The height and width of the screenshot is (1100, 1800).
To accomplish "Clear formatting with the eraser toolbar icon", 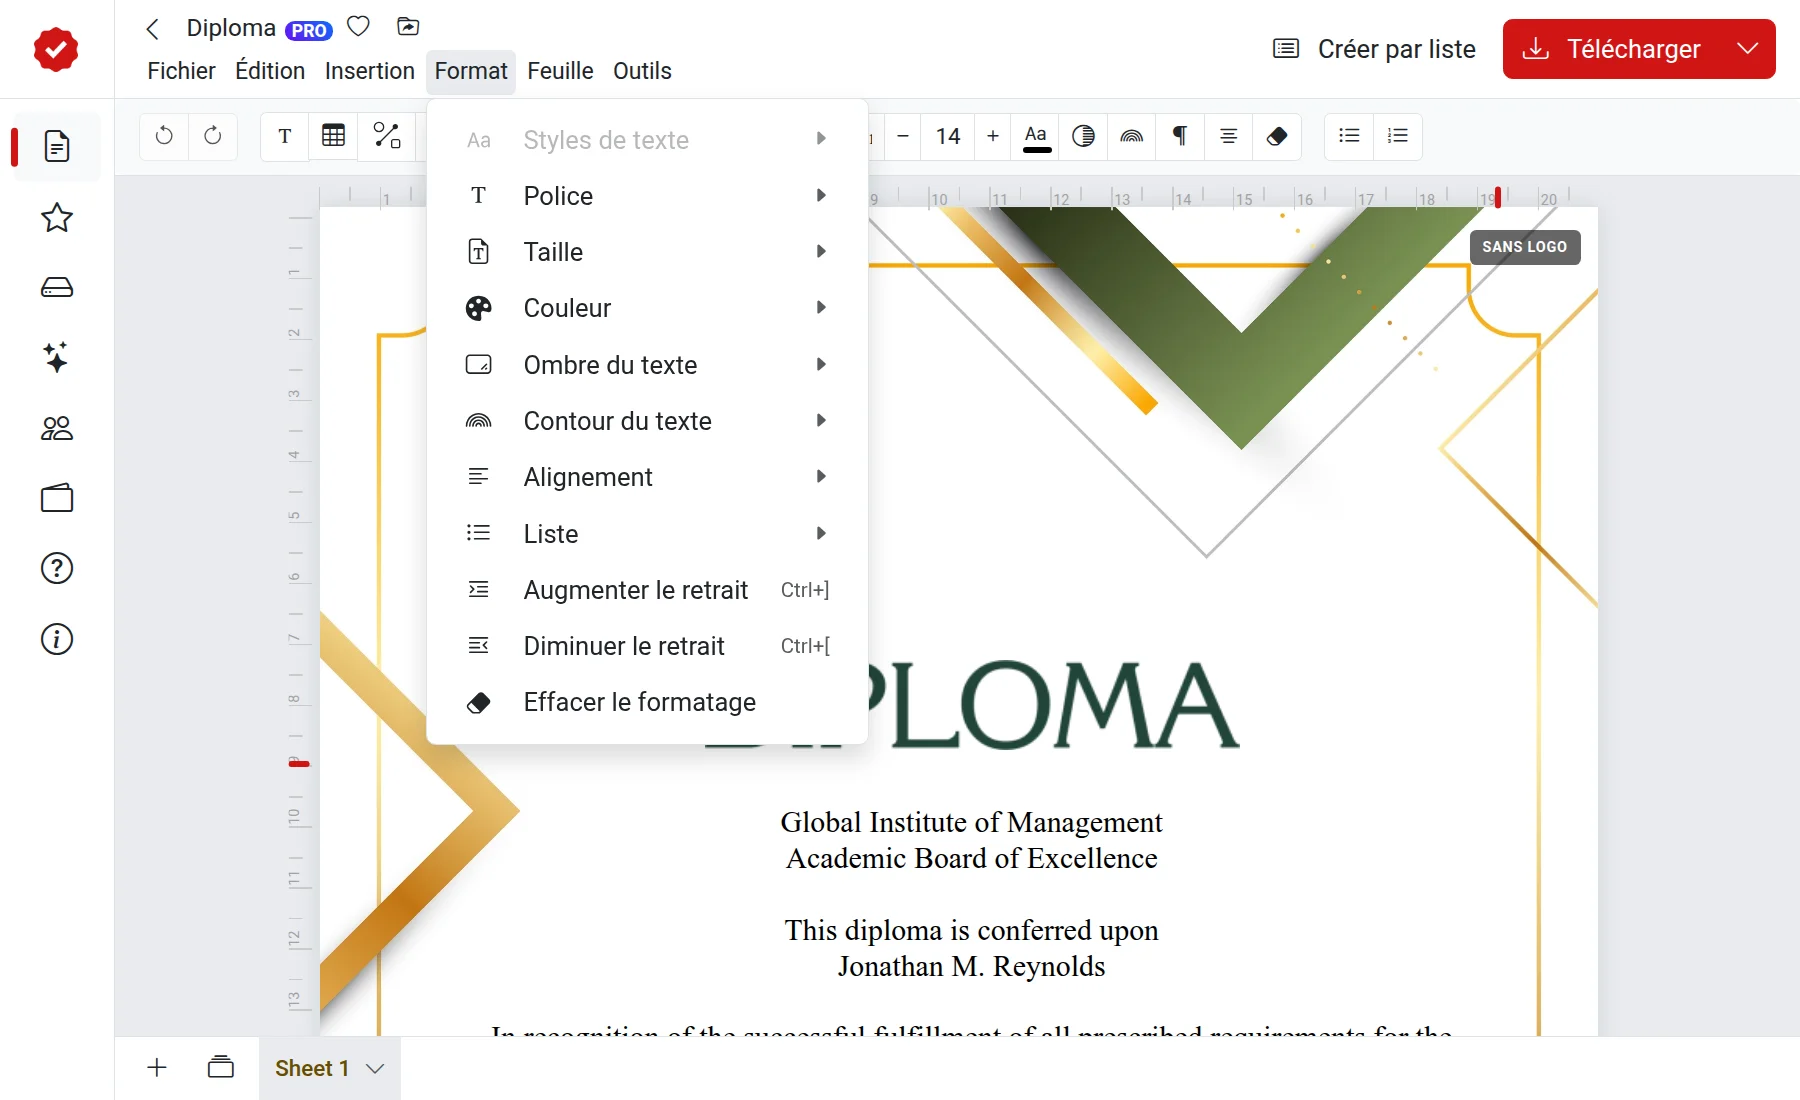I will pos(1277,136).
